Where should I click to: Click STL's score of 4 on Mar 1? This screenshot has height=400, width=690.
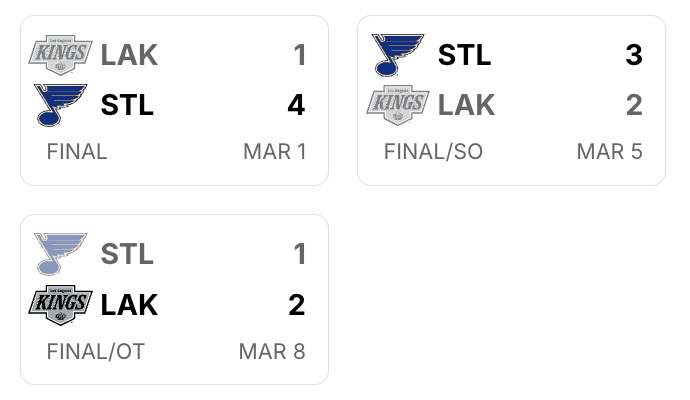(296, 105)
